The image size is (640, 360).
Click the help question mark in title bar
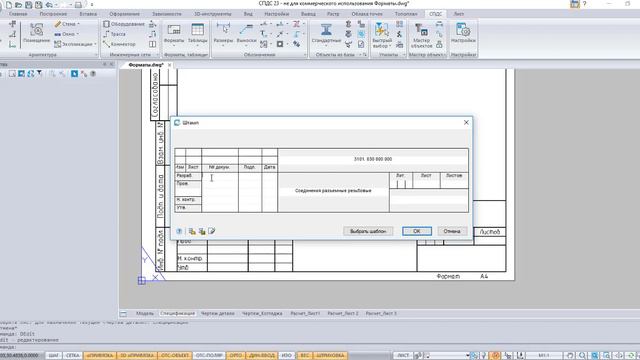tap(584, 4)
